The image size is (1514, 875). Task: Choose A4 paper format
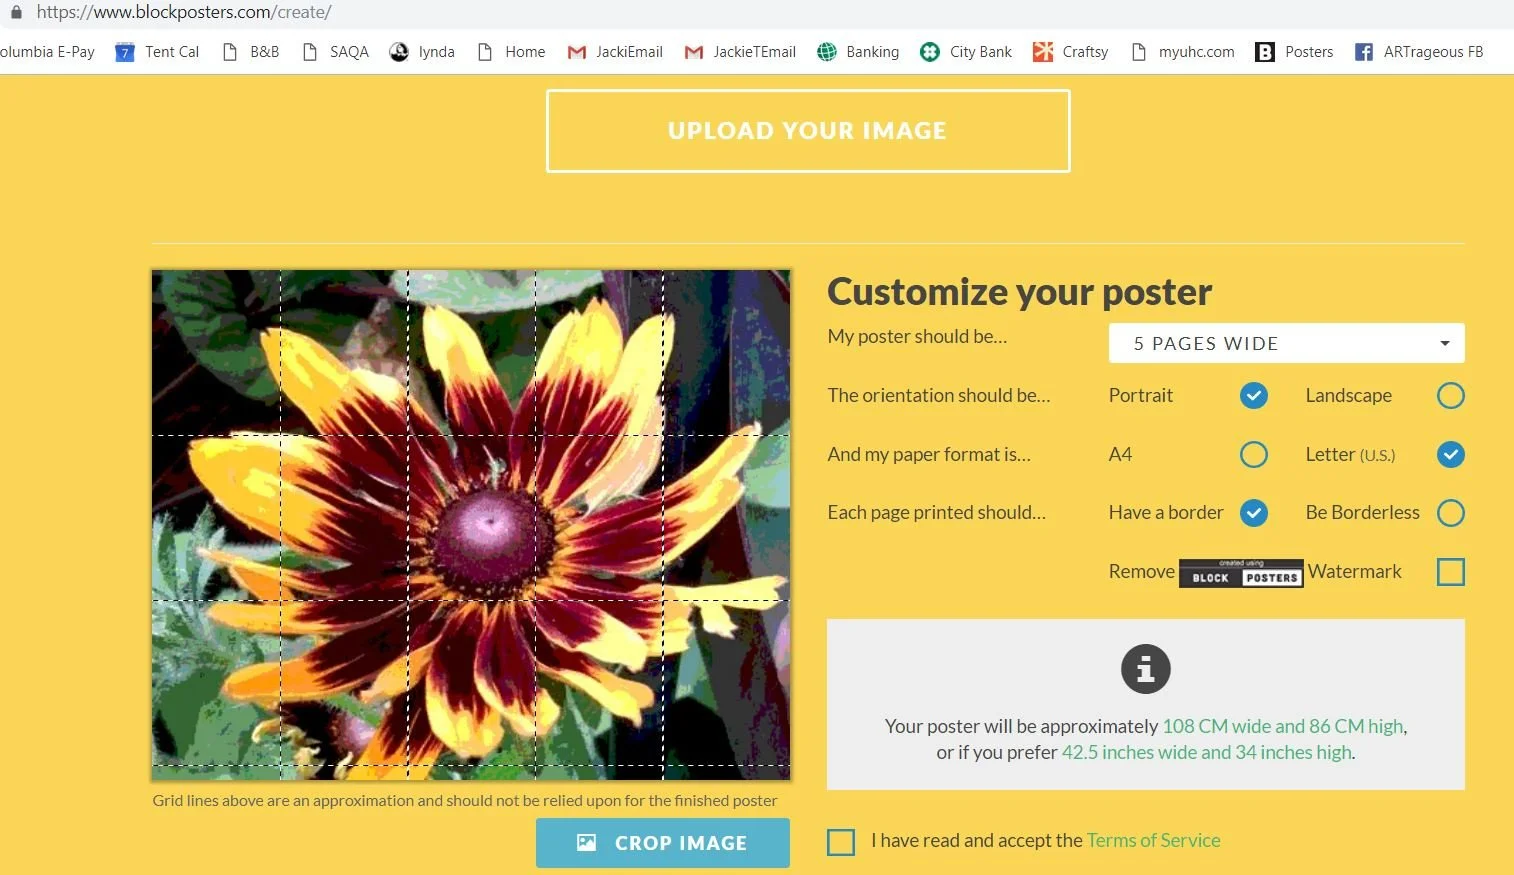[x=1254, y=455]
